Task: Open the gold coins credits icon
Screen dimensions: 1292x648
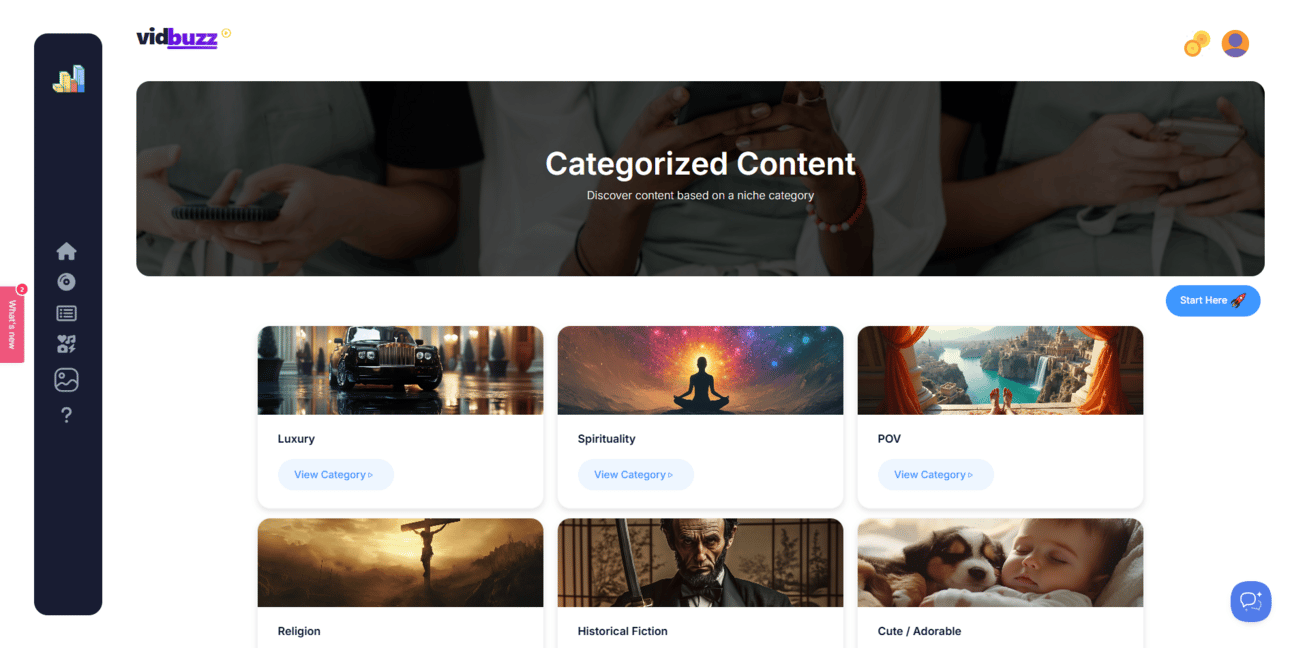Action: pyautogui.click(x=1197, y=44)
